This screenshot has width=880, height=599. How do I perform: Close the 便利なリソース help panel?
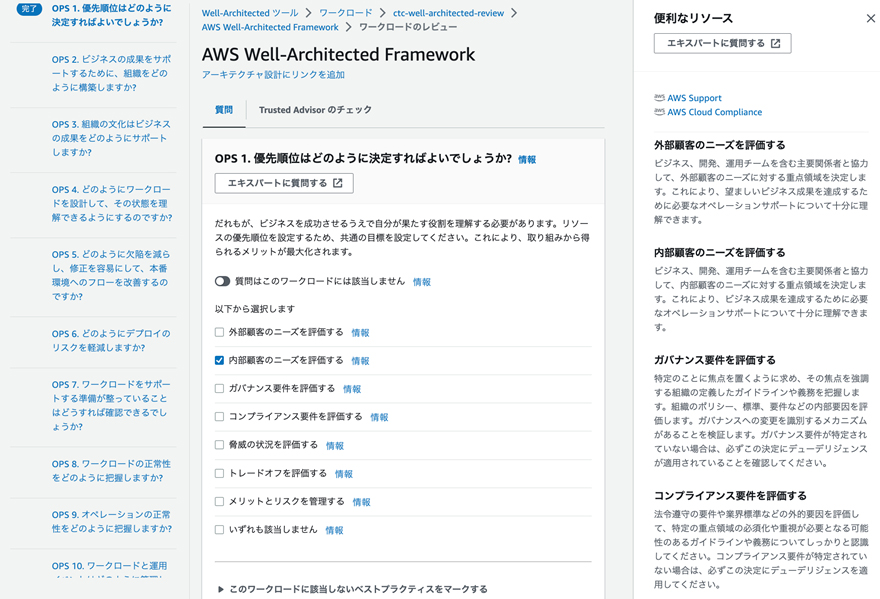click(870, 19)
